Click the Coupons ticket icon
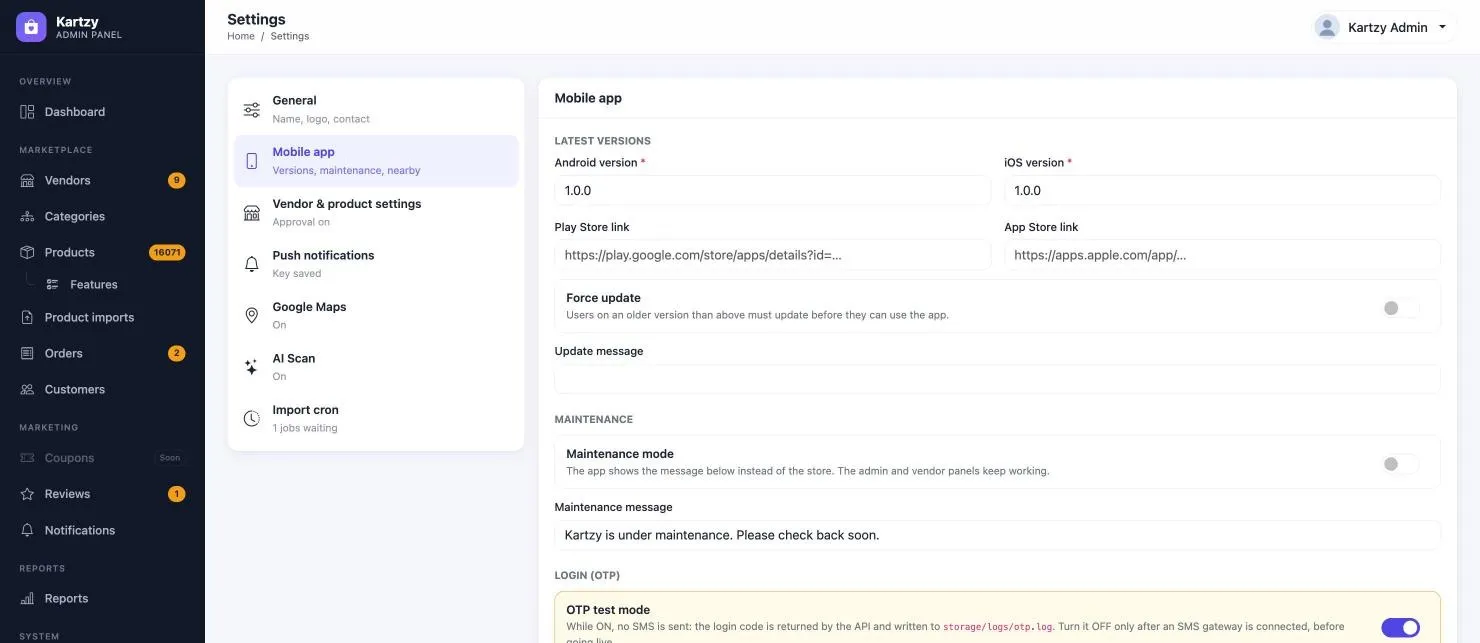1480x643 pixels. 27,458
